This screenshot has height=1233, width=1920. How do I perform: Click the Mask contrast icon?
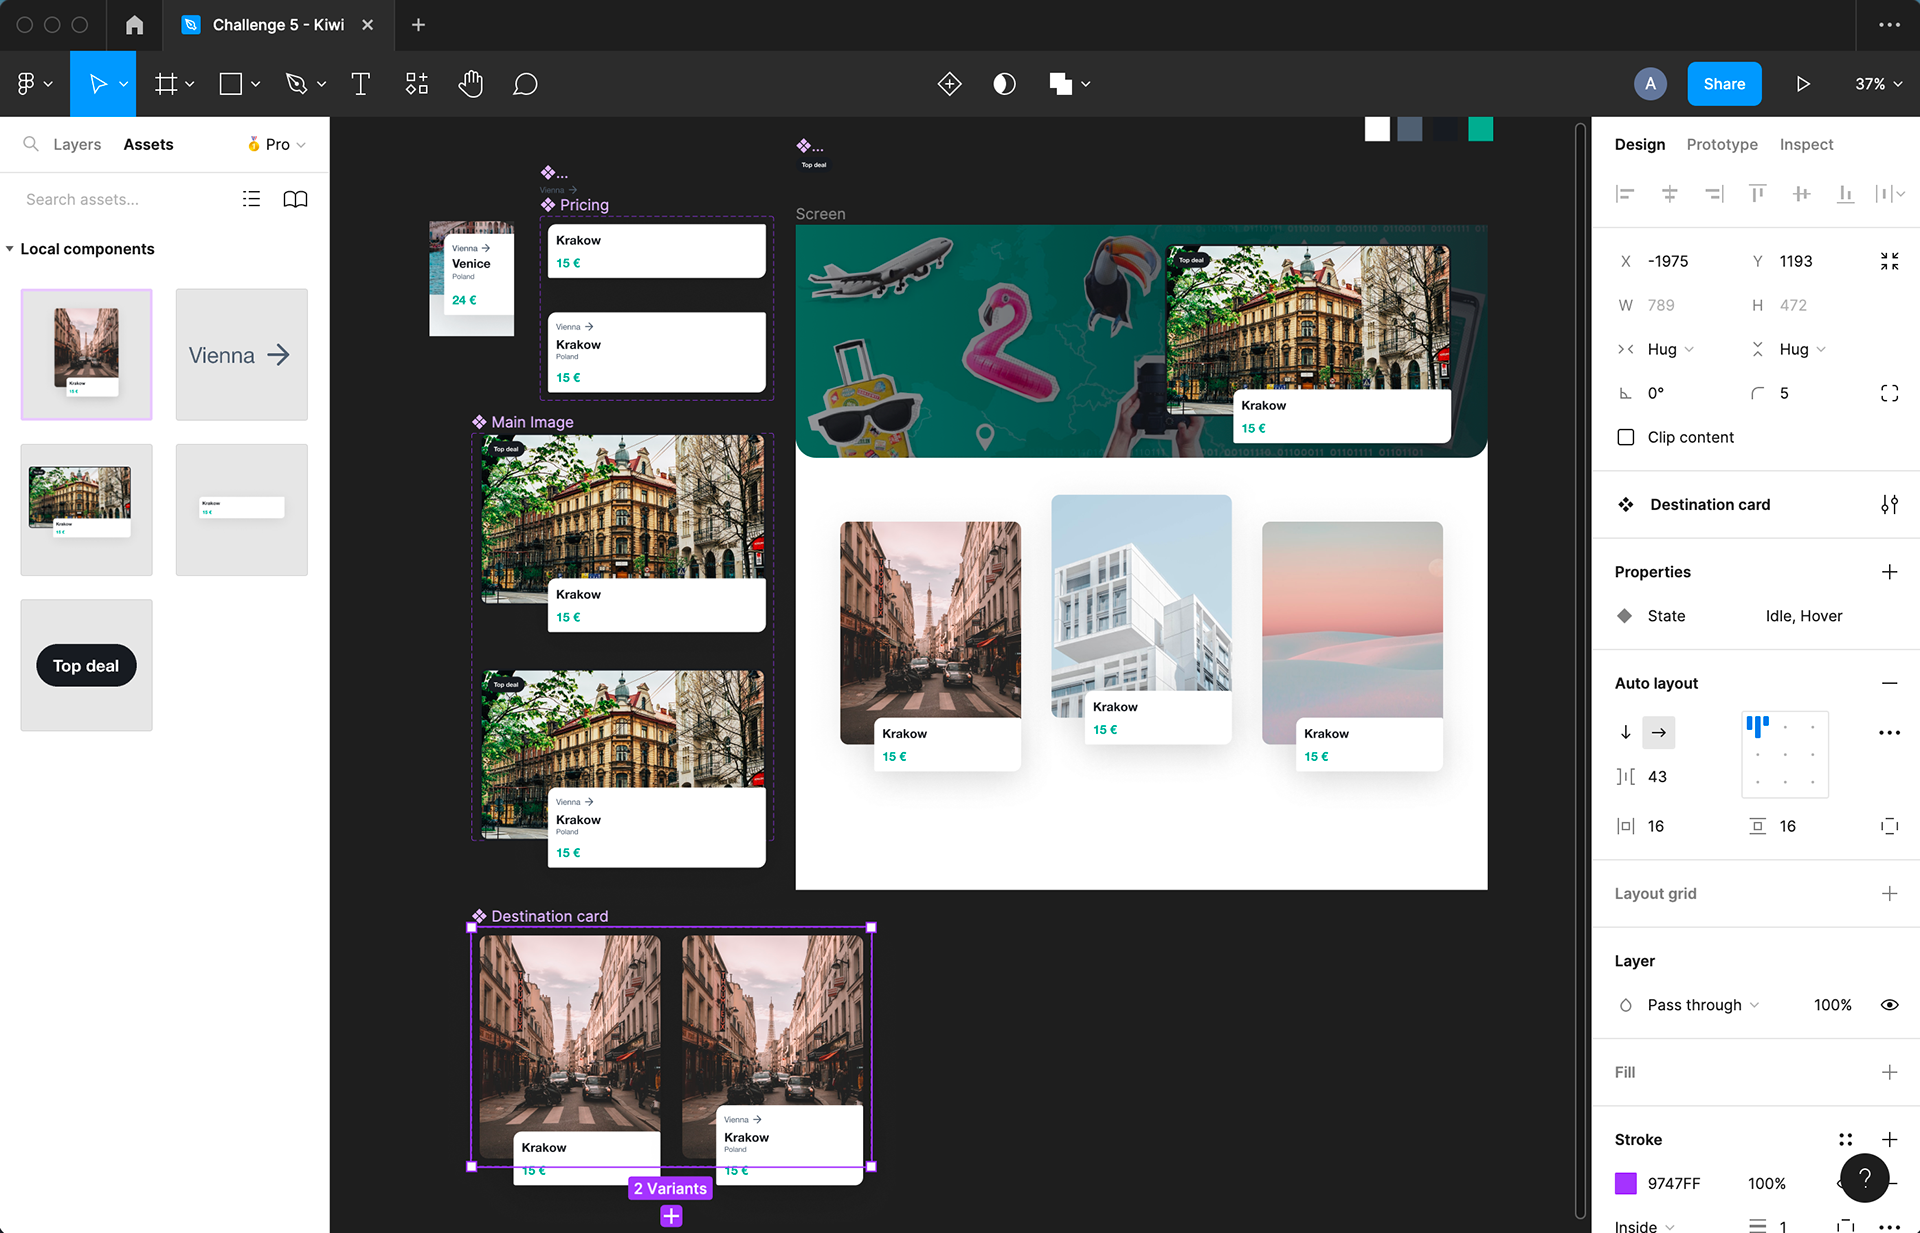click(1005, 84)
